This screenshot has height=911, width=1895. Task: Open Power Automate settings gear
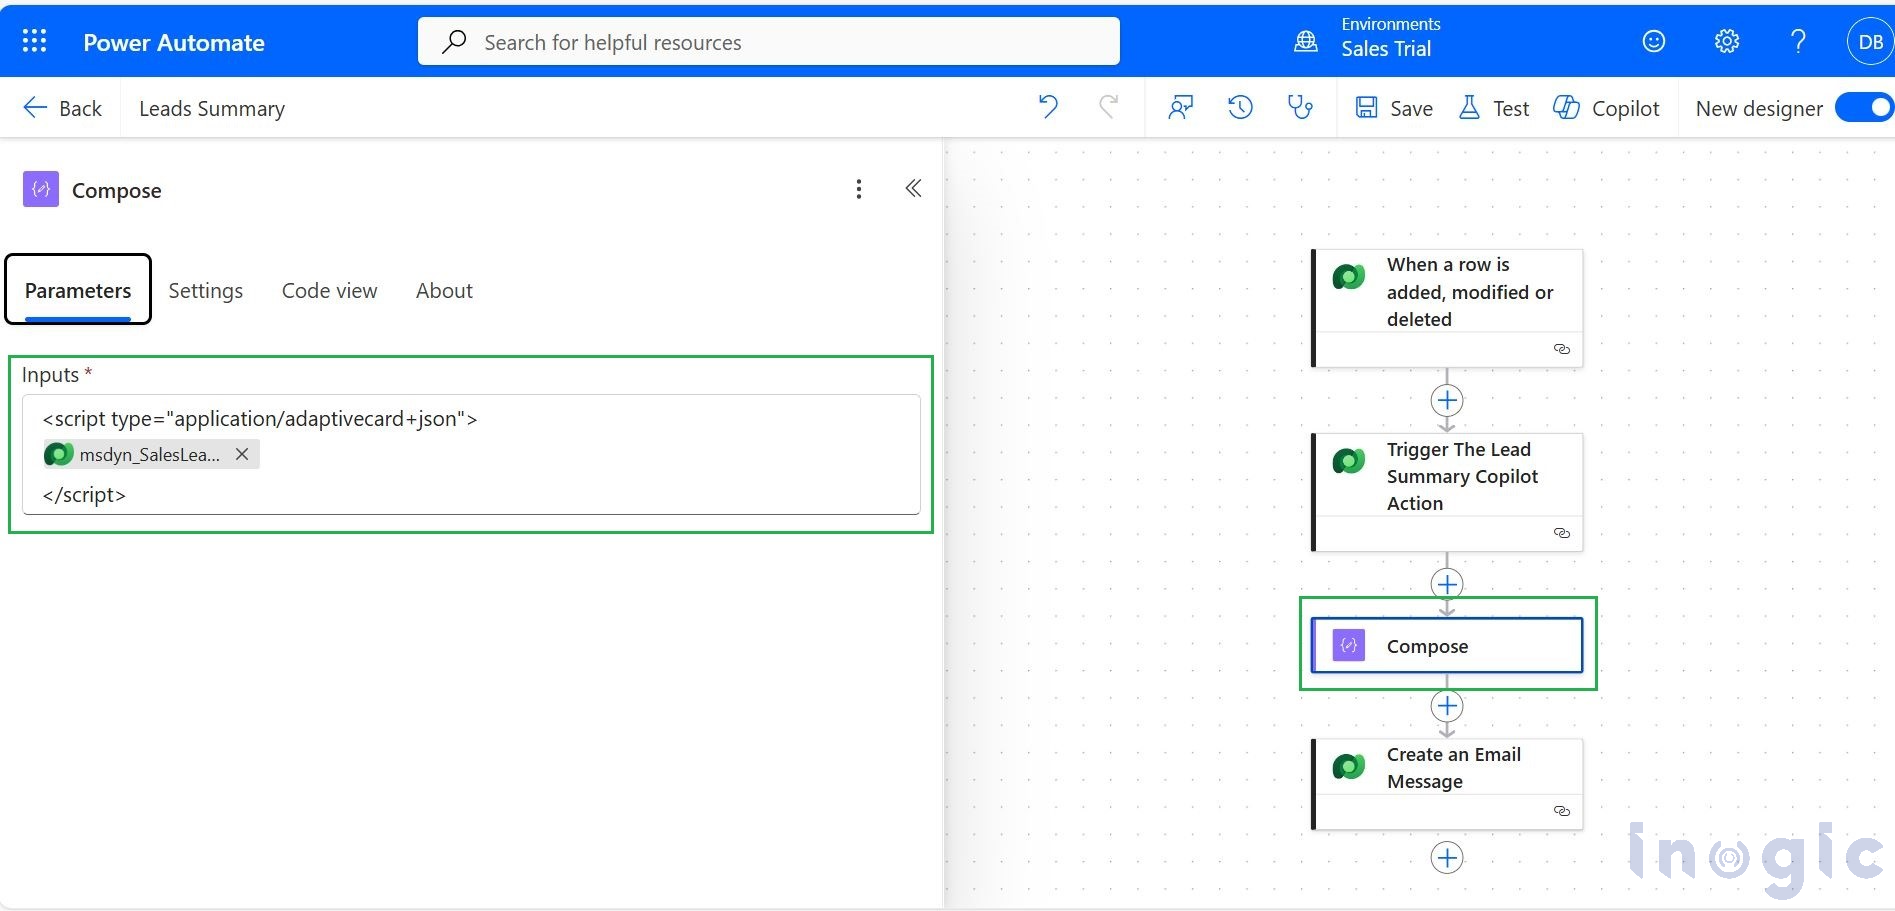[x=1725, y=41]
